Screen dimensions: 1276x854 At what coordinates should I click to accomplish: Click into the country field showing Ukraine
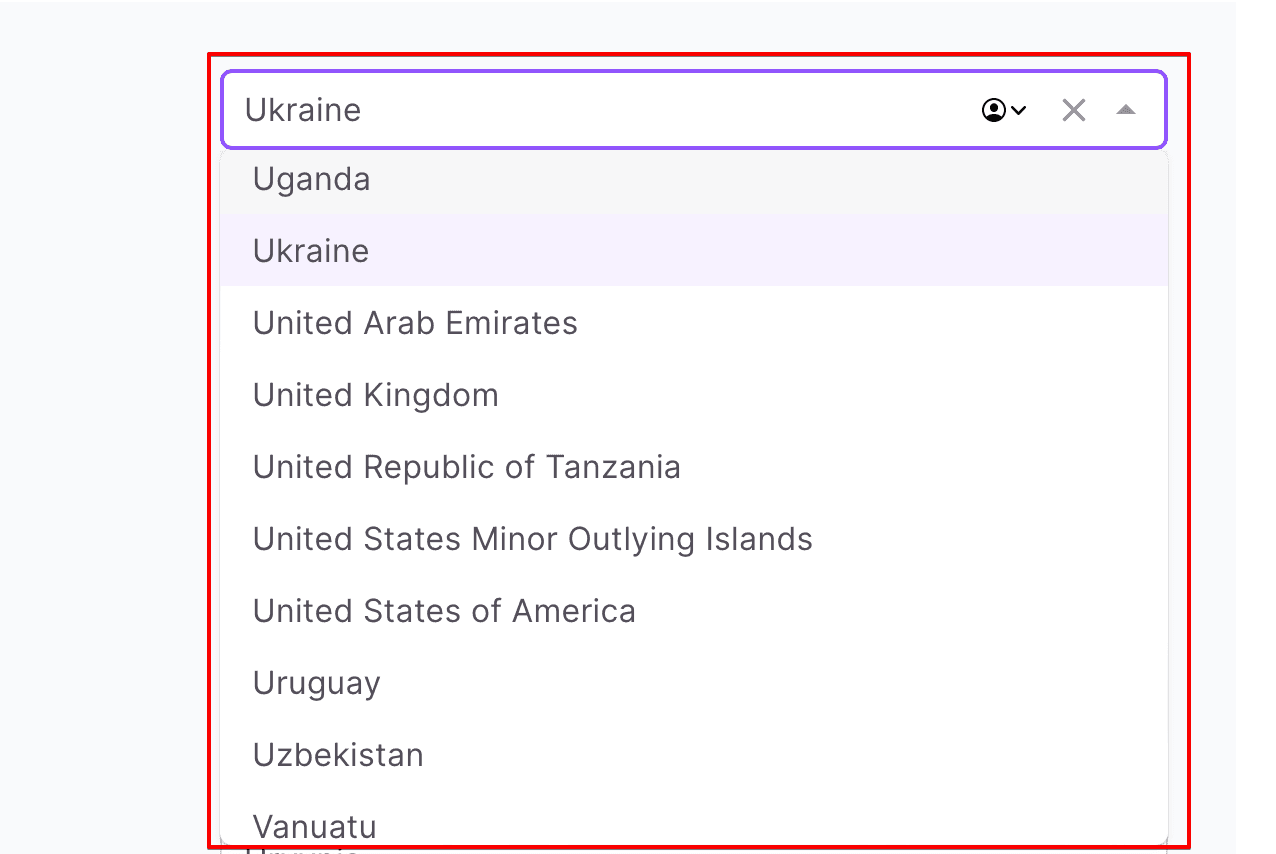600,110
